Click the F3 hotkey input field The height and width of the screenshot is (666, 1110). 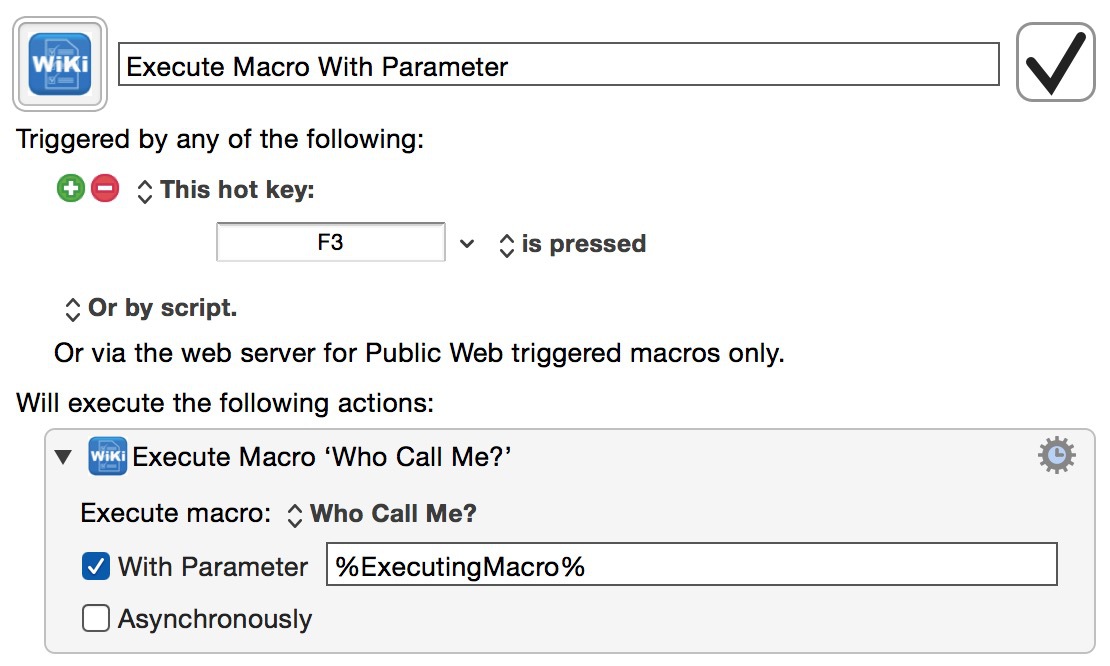click(x=330, y=242)
